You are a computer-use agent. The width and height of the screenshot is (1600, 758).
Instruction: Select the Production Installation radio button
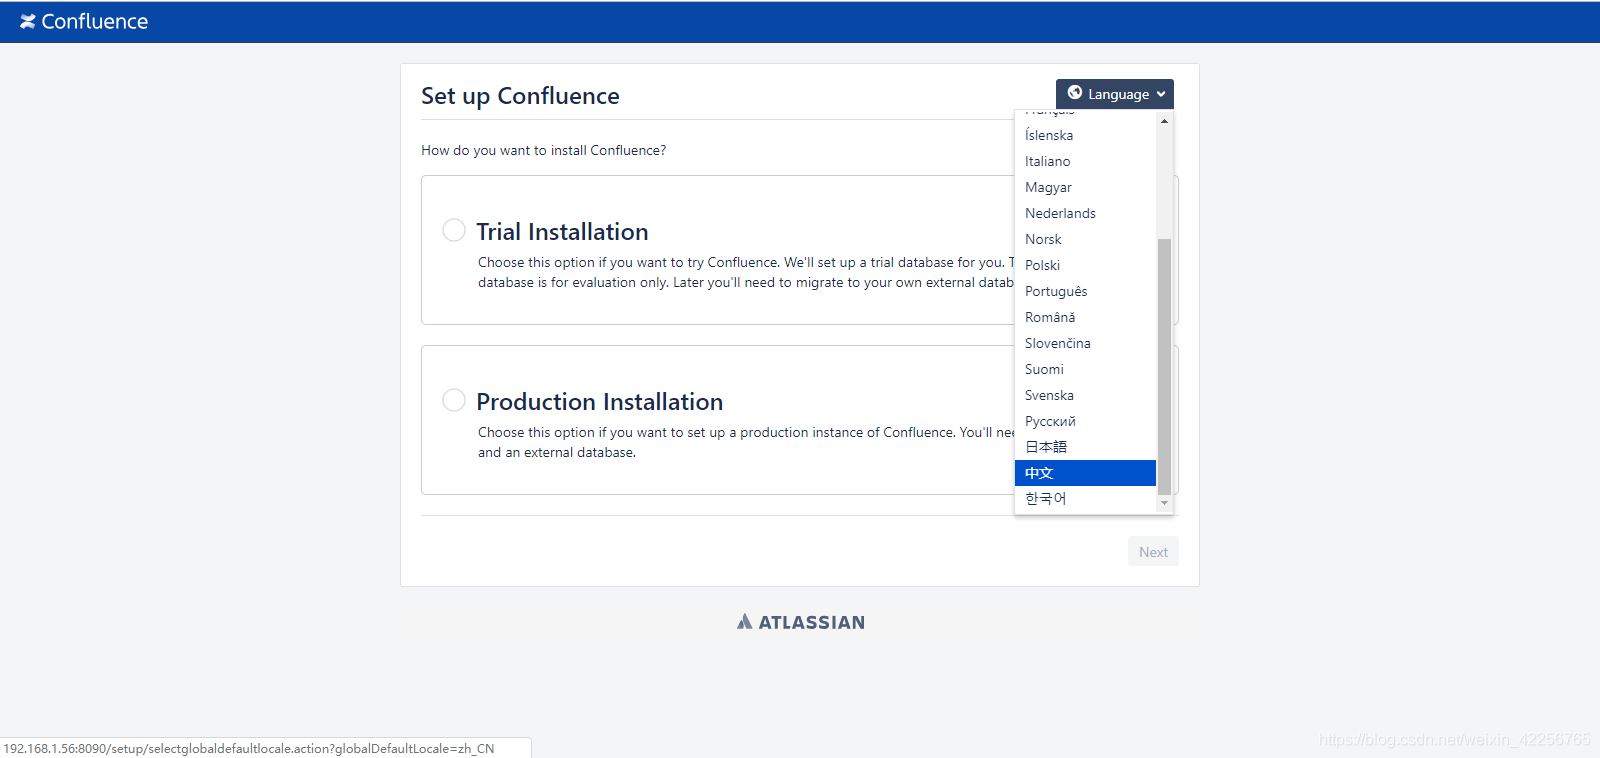454,400
